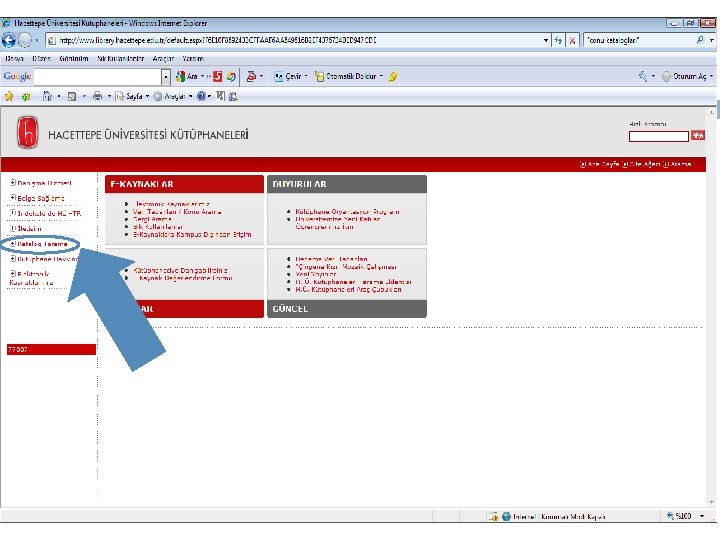This screenshot has height=540, width=720.
Task: Click the red search button beside quick search
Action: coord(698,135)
